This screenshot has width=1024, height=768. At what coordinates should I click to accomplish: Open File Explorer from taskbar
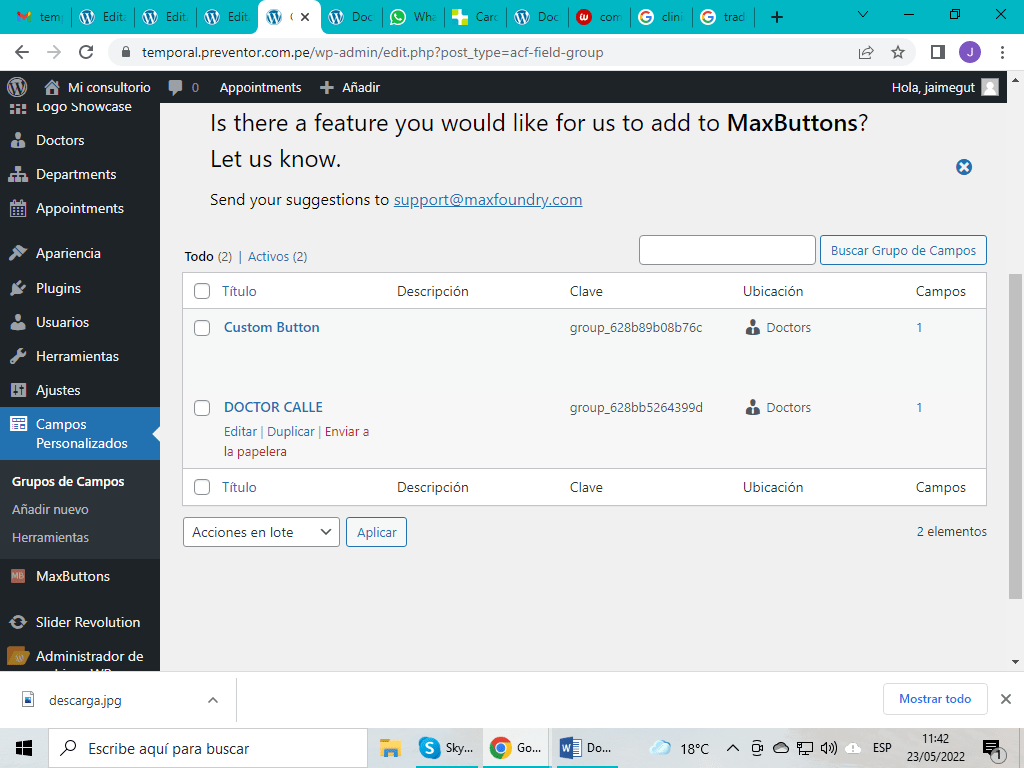[390, 748]
